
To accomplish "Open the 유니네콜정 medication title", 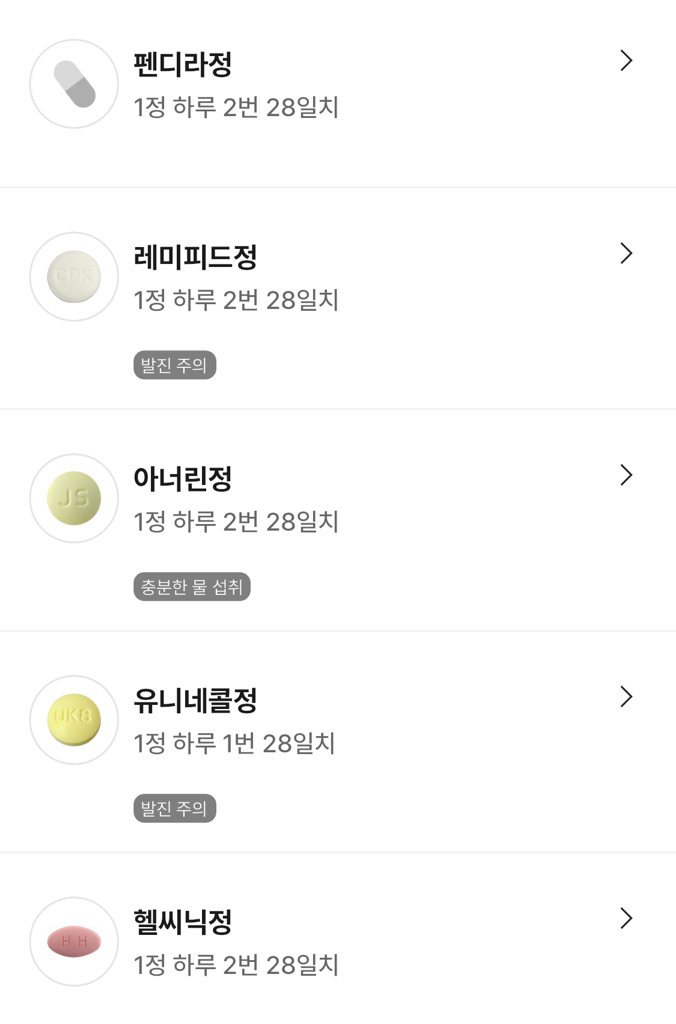I will (x=195, y=701).
